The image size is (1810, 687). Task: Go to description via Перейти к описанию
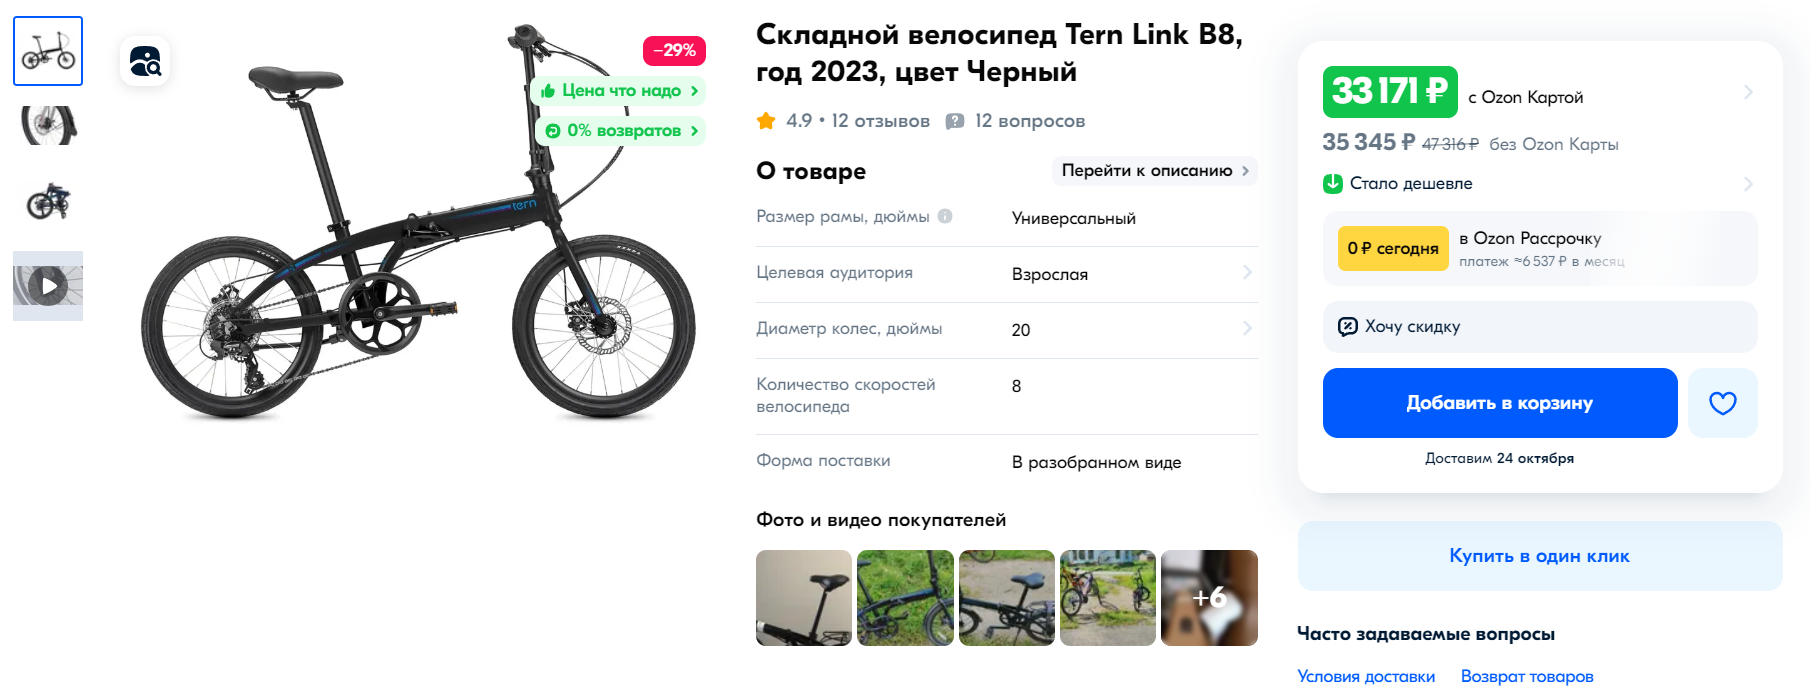[x=1155, y=171]
